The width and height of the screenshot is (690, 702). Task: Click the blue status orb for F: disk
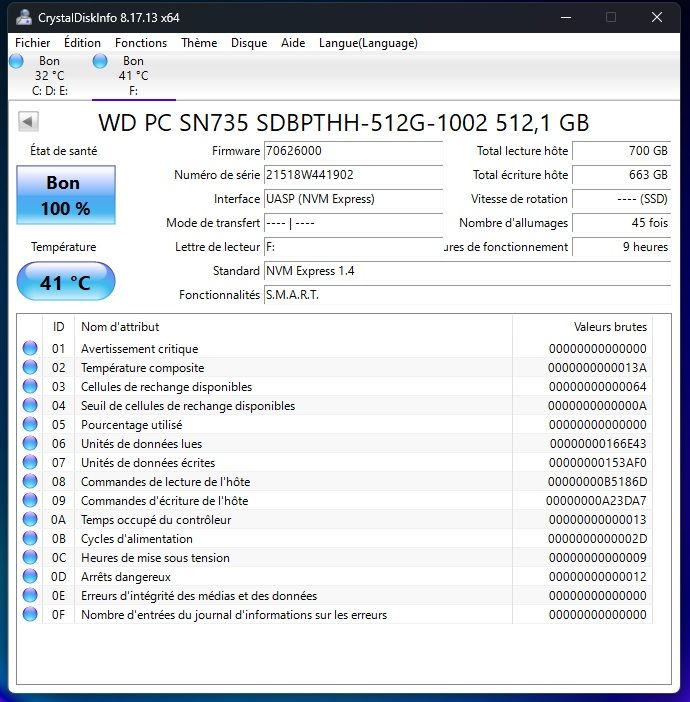(x=100, y=61)
